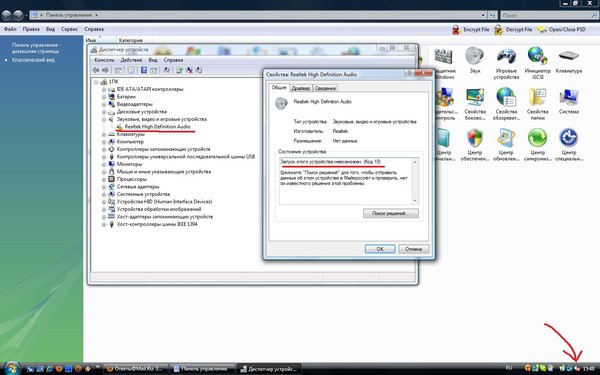Click the Open/Close PSD toolbar button
This screenshot has width=600, height=375.
coord(561,29)
